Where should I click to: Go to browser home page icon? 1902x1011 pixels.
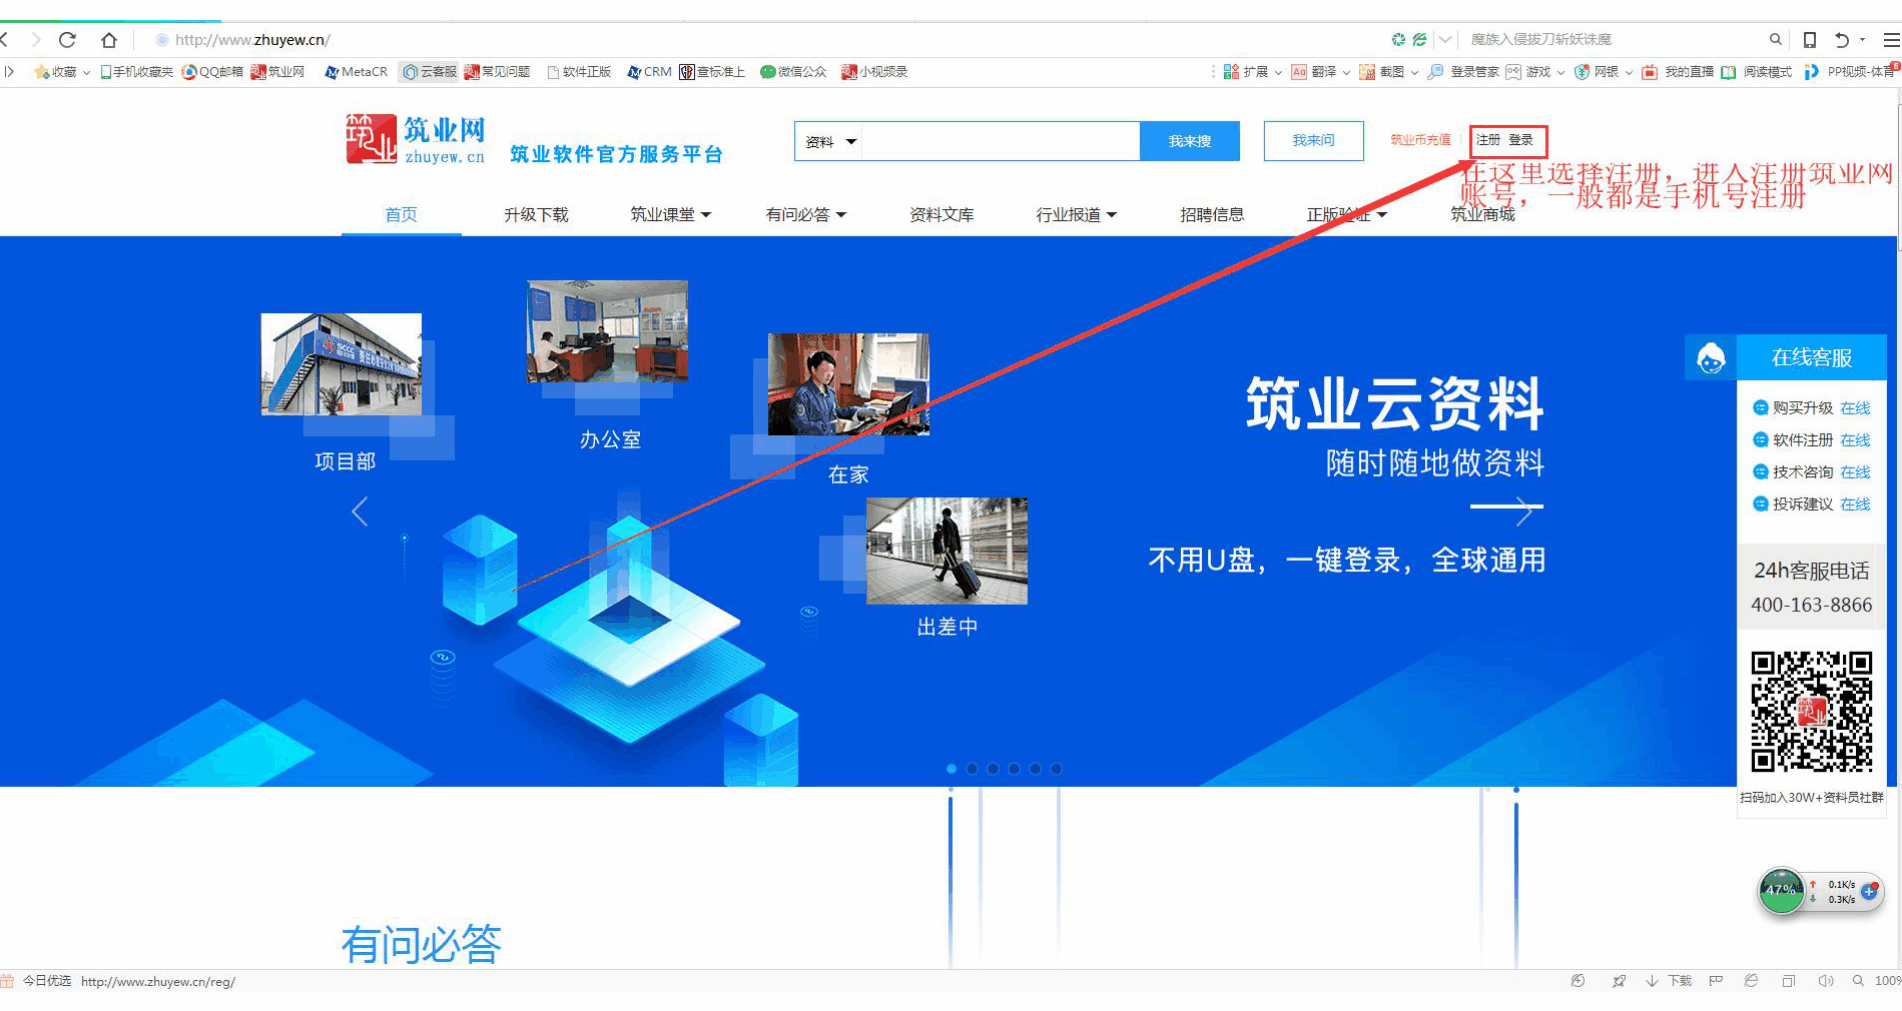tap(109, 40)
